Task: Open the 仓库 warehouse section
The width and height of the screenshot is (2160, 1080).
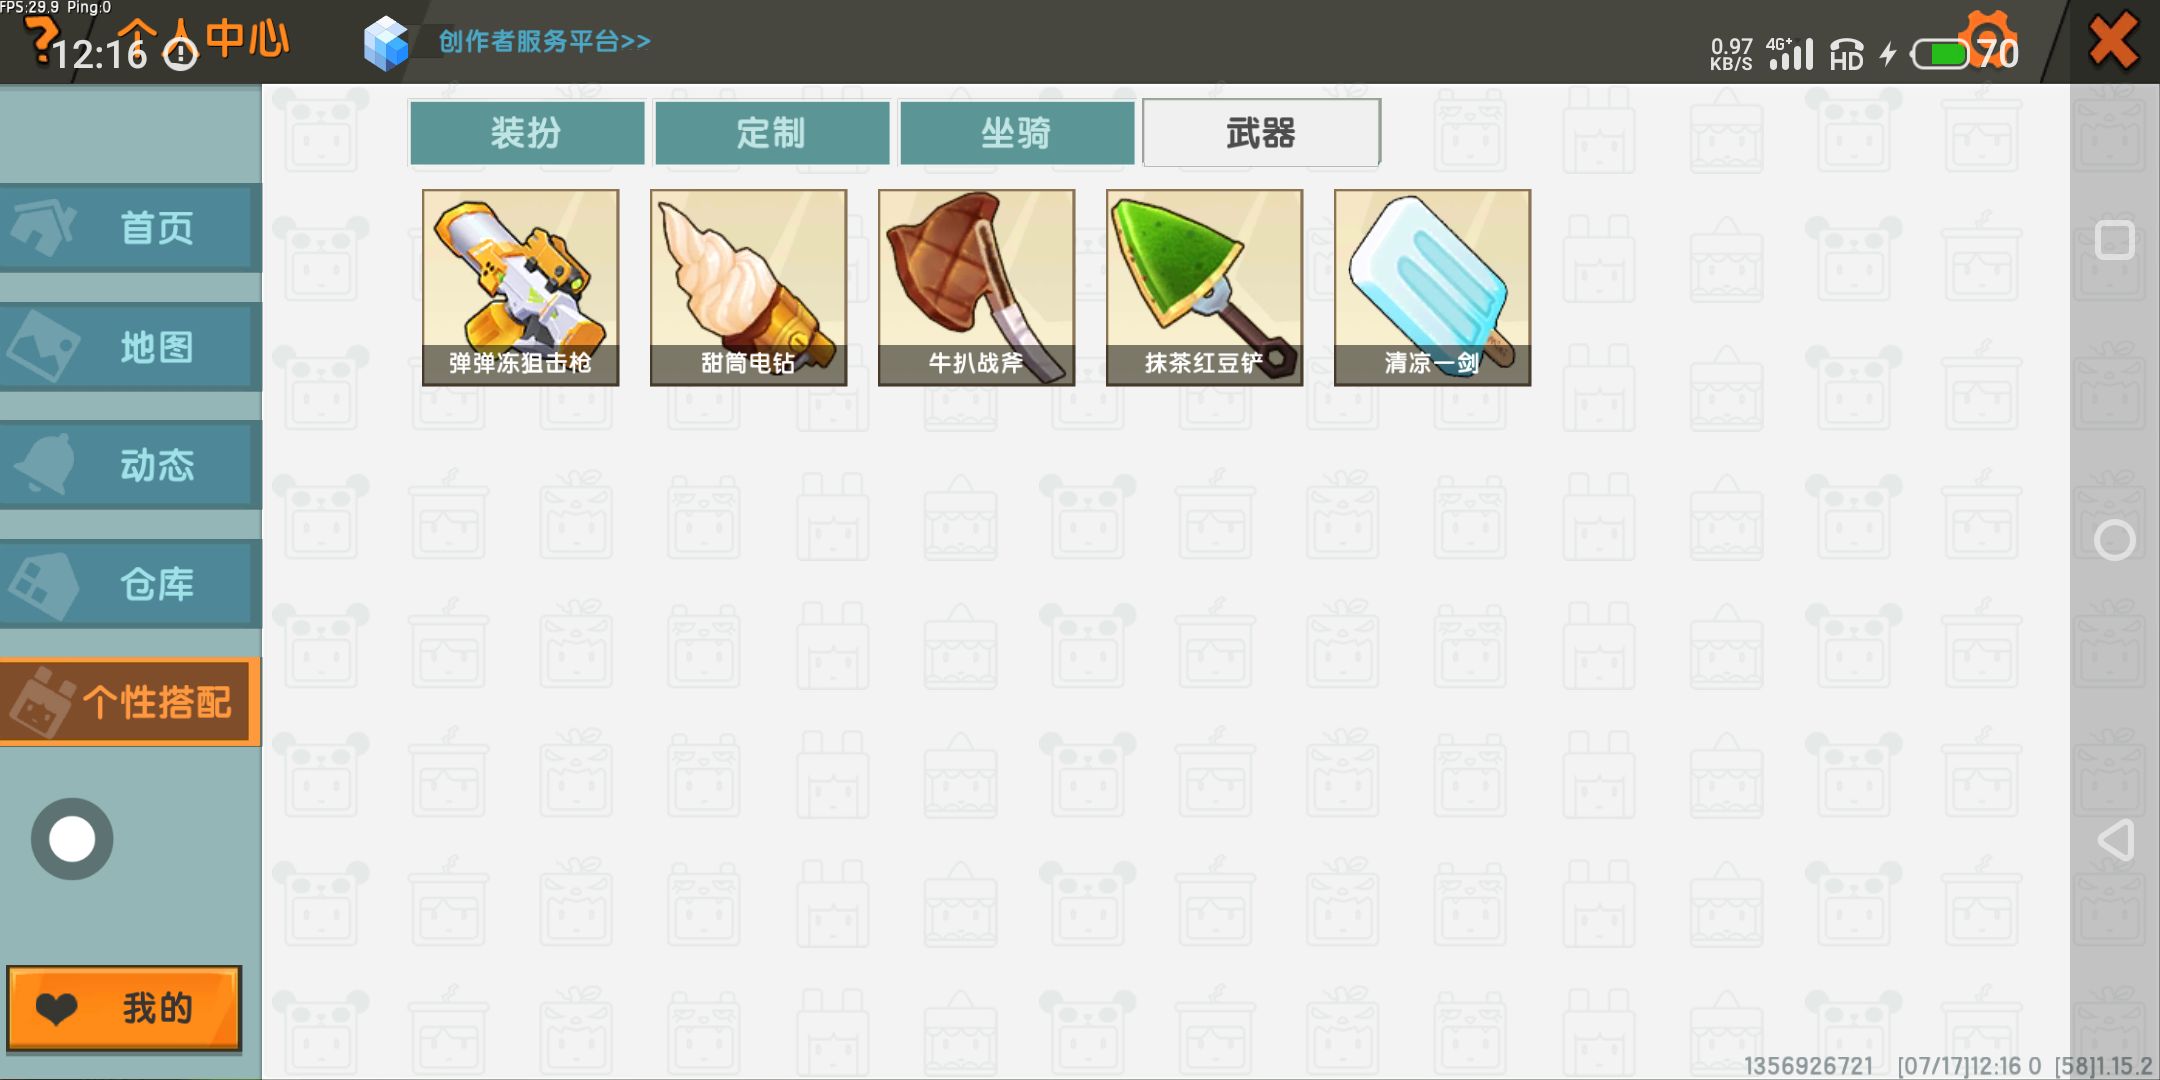Action: point(130,584)
